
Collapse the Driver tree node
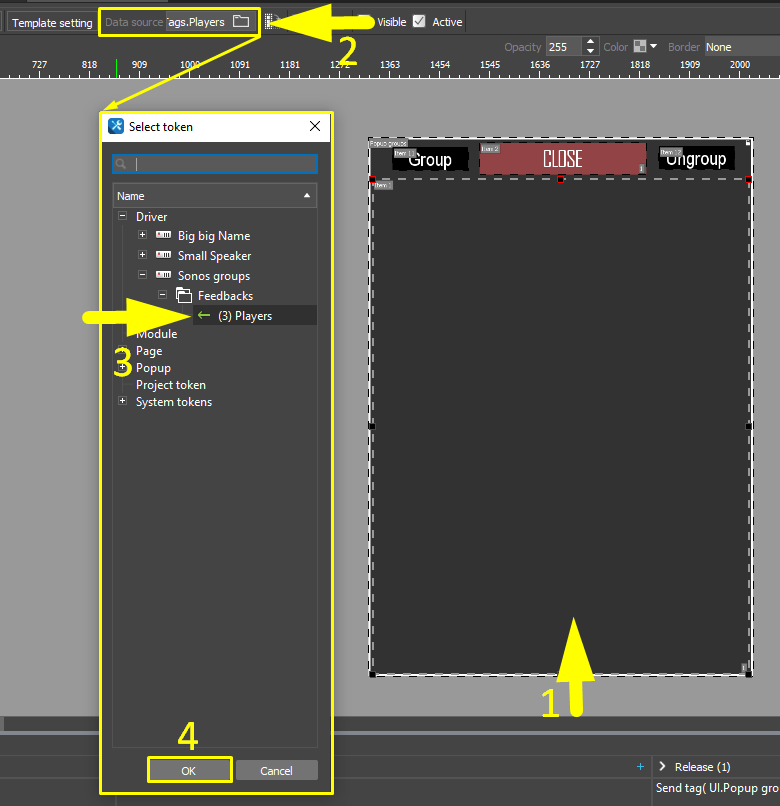tap(122, 217)
